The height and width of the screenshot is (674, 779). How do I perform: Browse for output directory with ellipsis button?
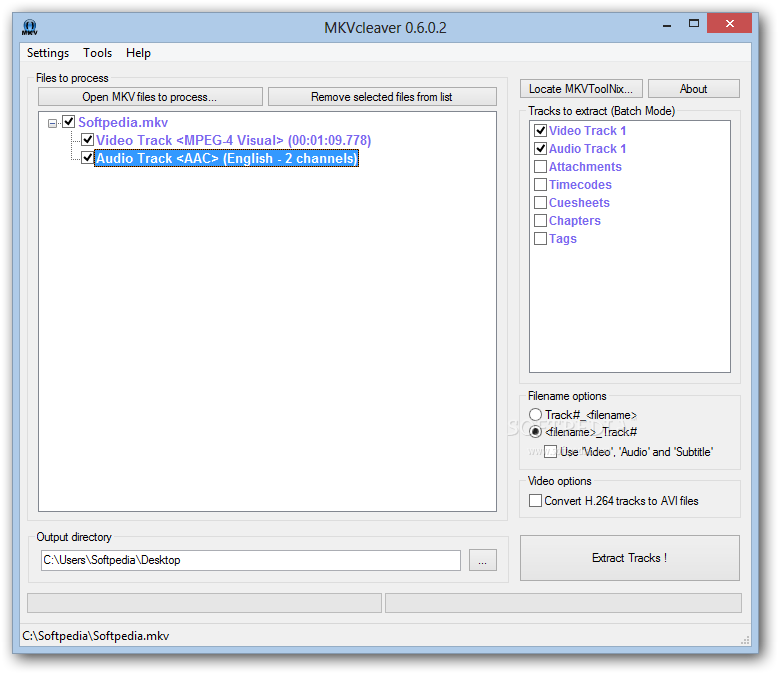click(x=482, y=560)
